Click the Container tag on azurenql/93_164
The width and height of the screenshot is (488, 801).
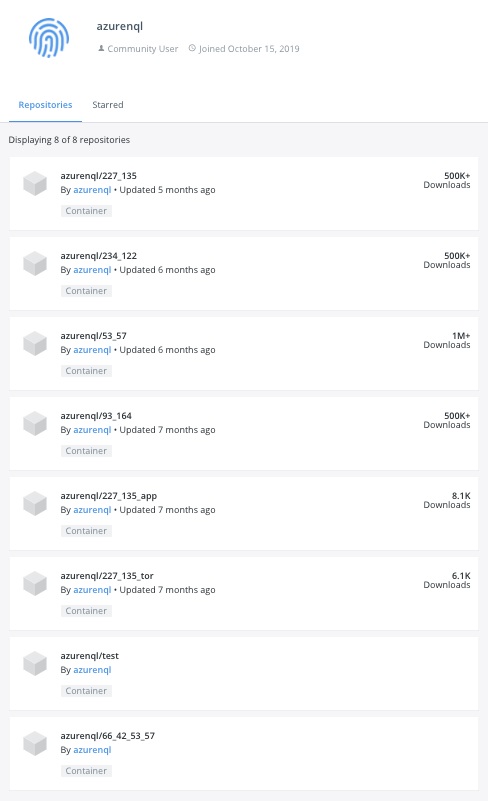(x=86, y=451)
